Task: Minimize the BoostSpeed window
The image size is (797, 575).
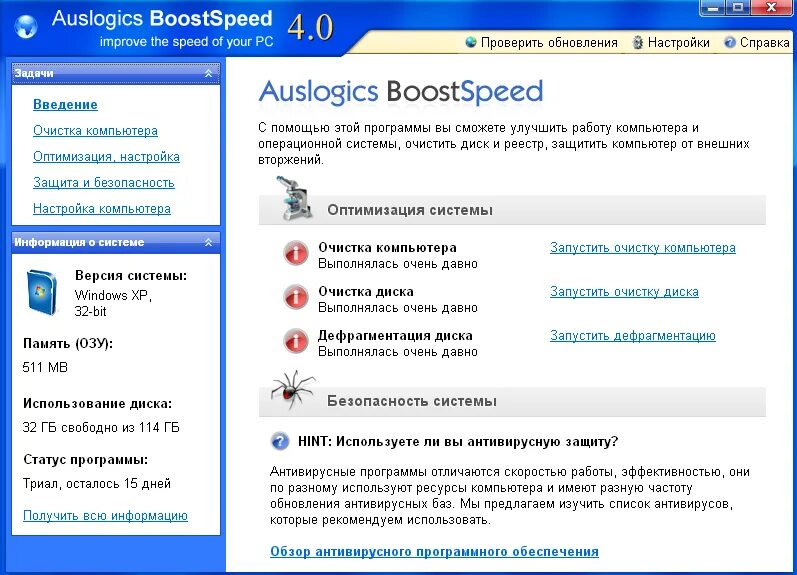Action: point(715,8)
